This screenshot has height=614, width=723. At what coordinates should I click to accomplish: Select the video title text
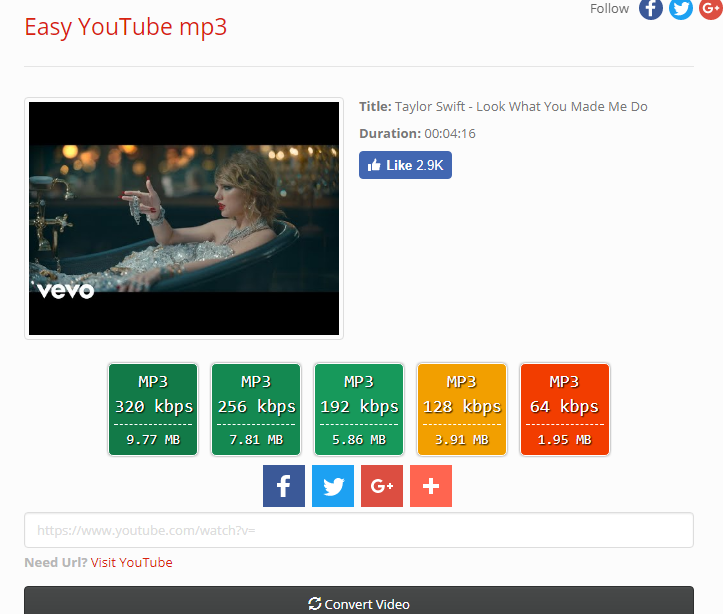(521, 106)
